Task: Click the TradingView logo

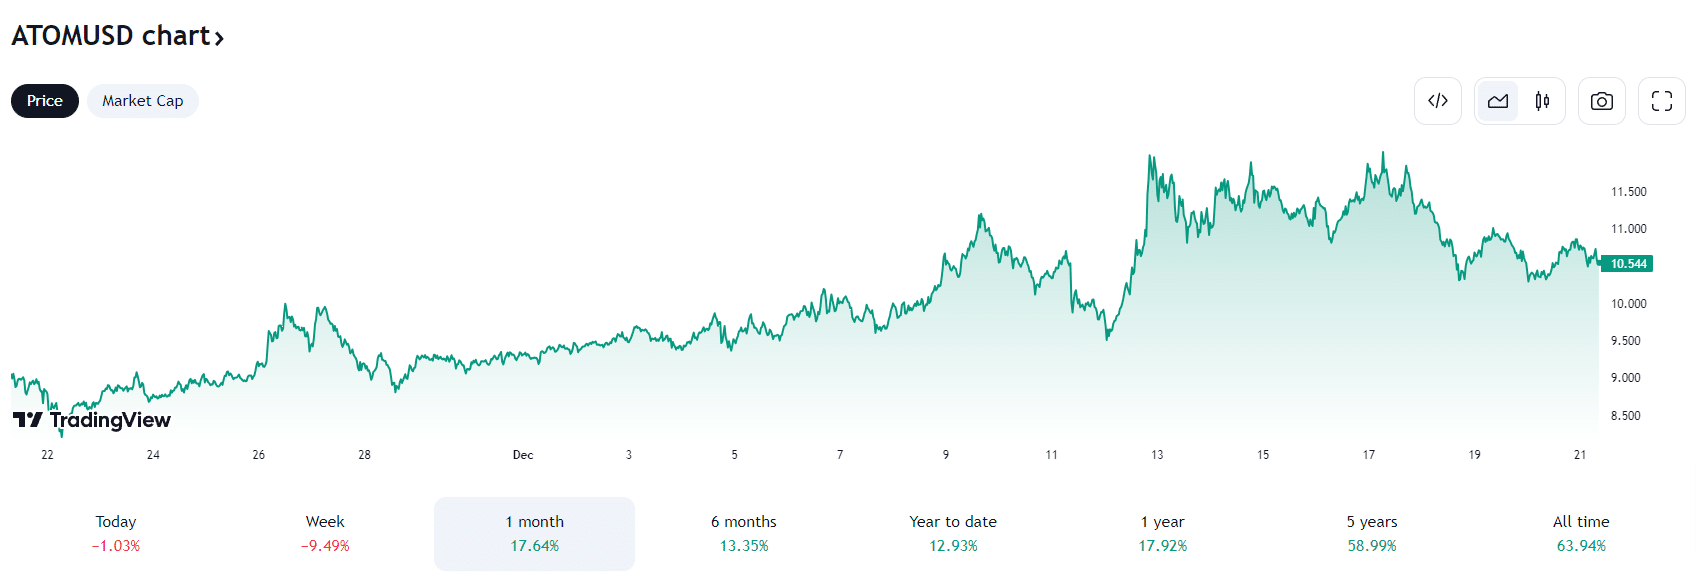Action: click(92, 420)
